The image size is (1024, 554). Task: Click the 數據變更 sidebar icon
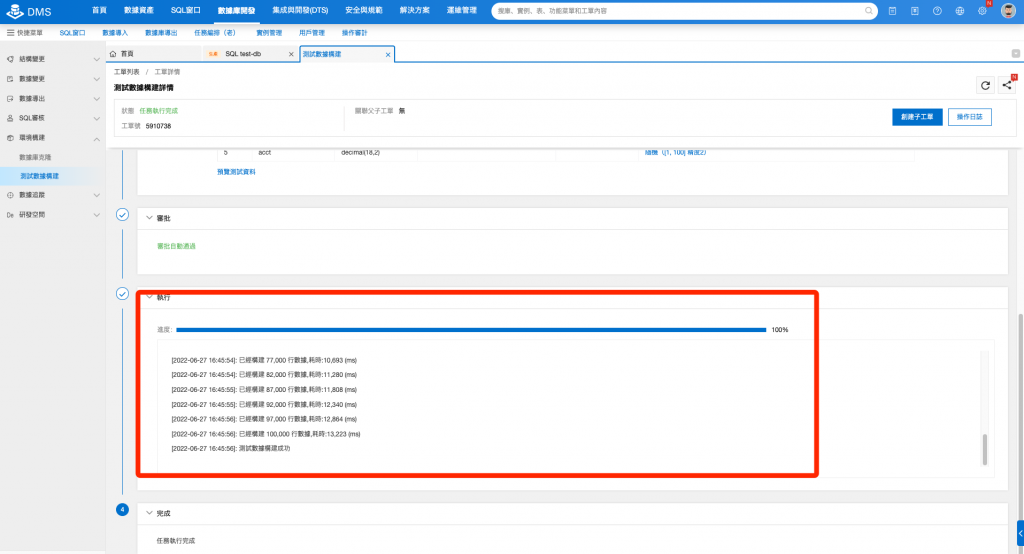click(x=10, y=79)
